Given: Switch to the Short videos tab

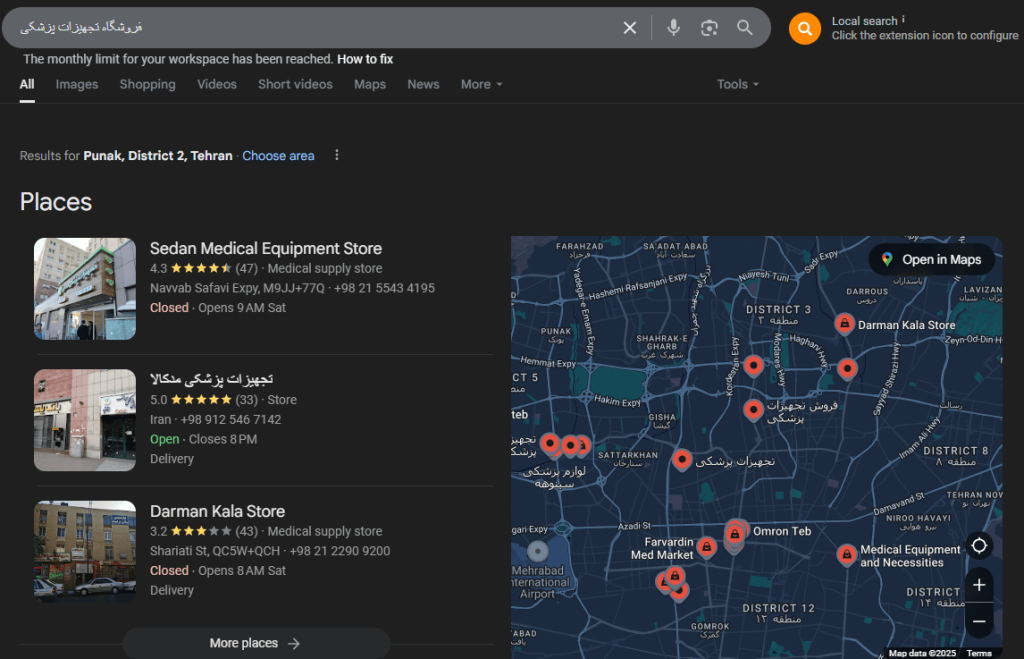Looking at the screenshot, I should [x=295, y=84].
